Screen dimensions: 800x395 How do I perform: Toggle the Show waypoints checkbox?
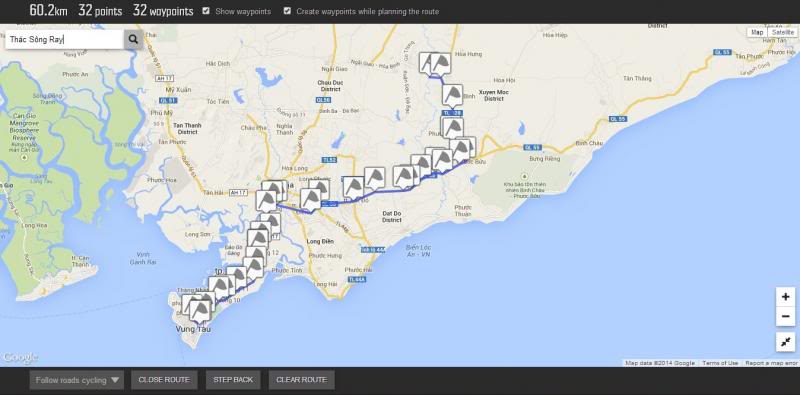pos(206,11)
